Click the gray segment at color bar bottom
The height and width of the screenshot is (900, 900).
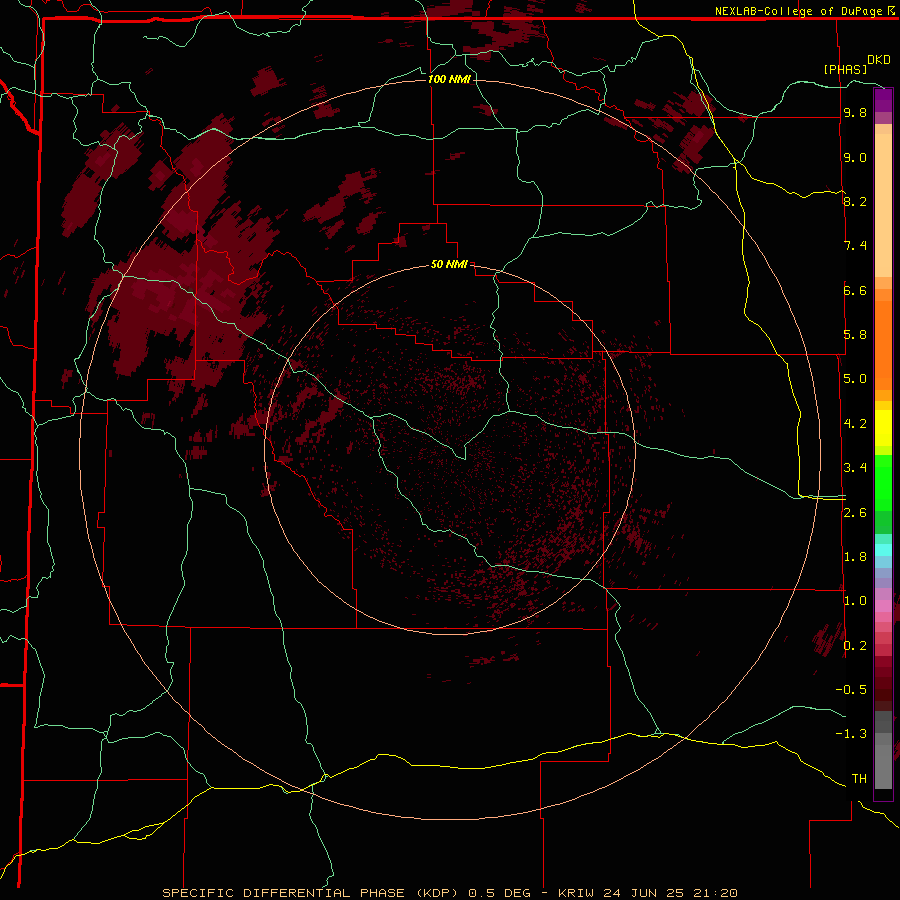883,763
